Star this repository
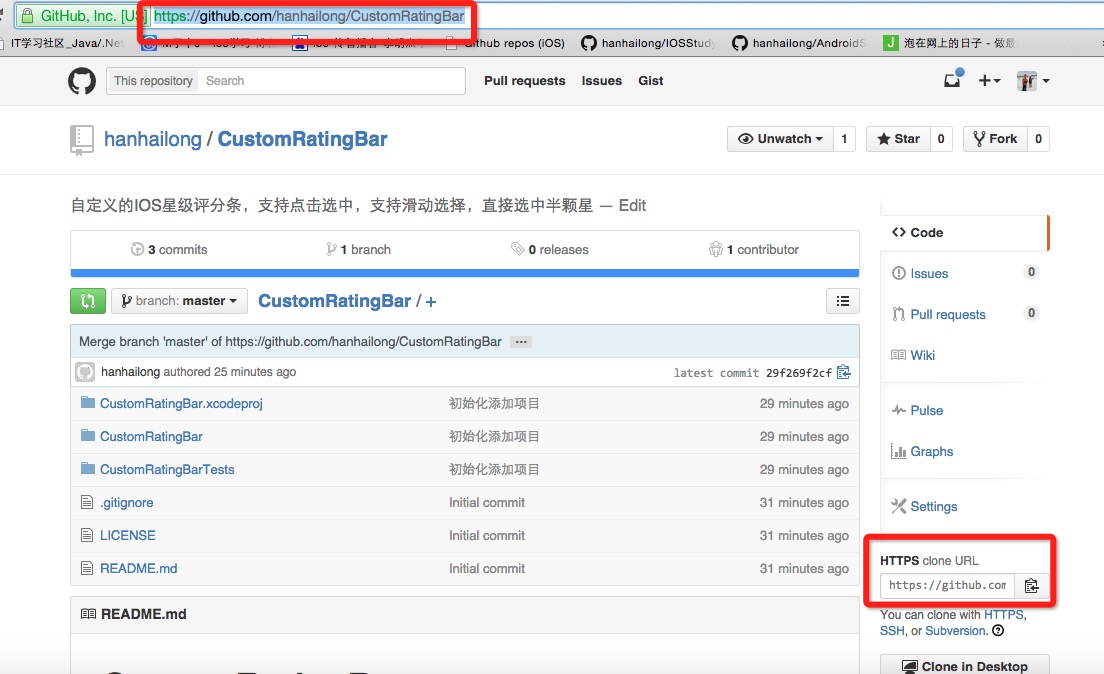This screenshot has height=674, width=1104. click(898, 139)
